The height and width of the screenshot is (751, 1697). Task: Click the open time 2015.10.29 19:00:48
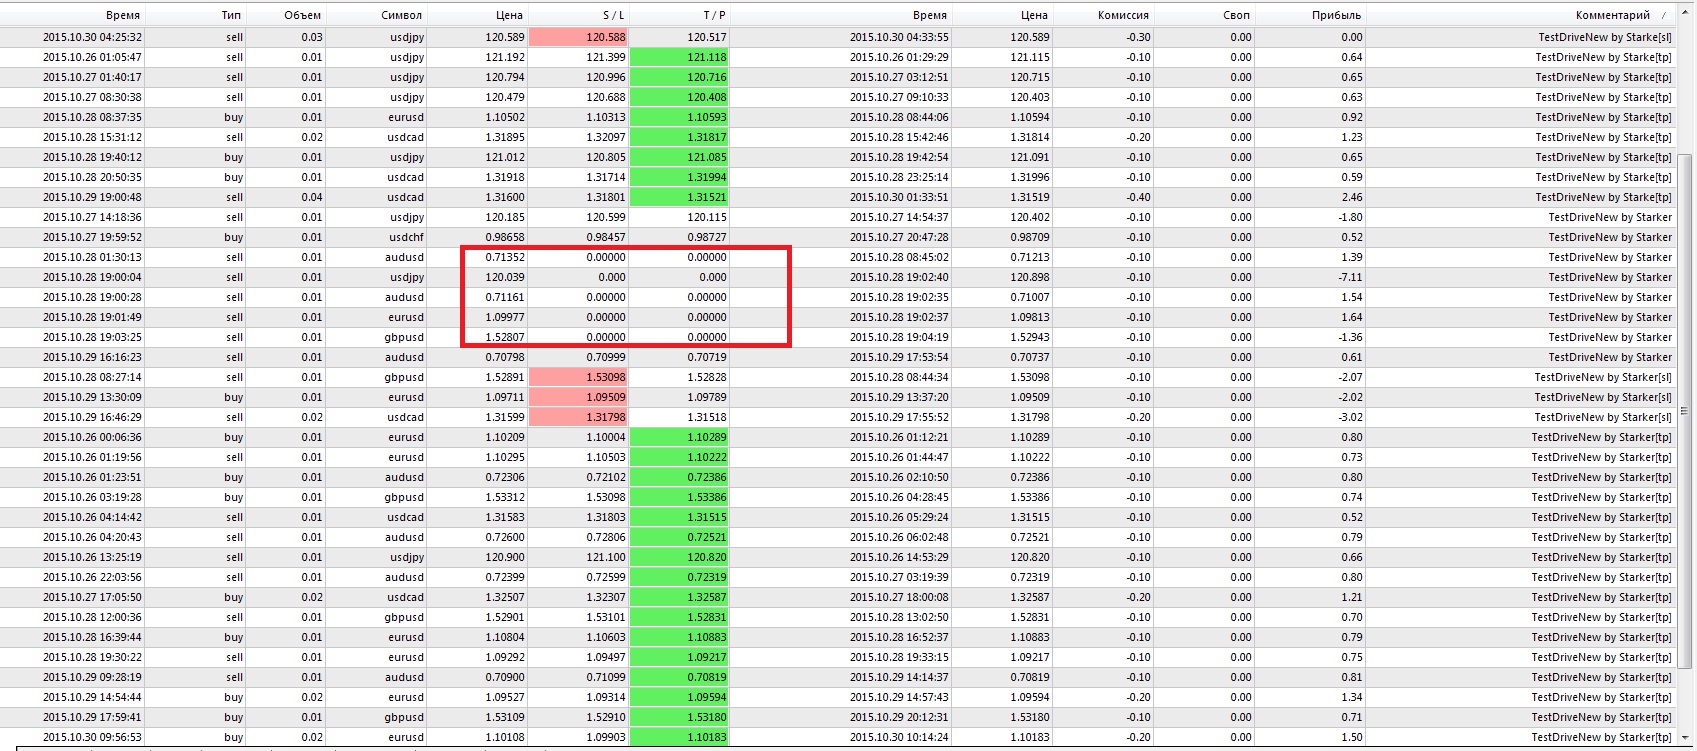(92, 197)
